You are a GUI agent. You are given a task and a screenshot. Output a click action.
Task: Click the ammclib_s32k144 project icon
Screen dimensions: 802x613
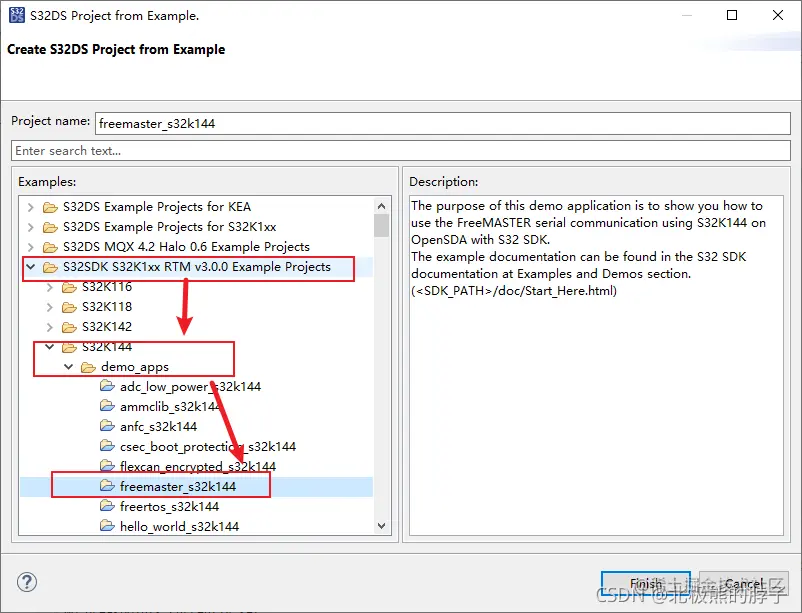tap(107, 406)
